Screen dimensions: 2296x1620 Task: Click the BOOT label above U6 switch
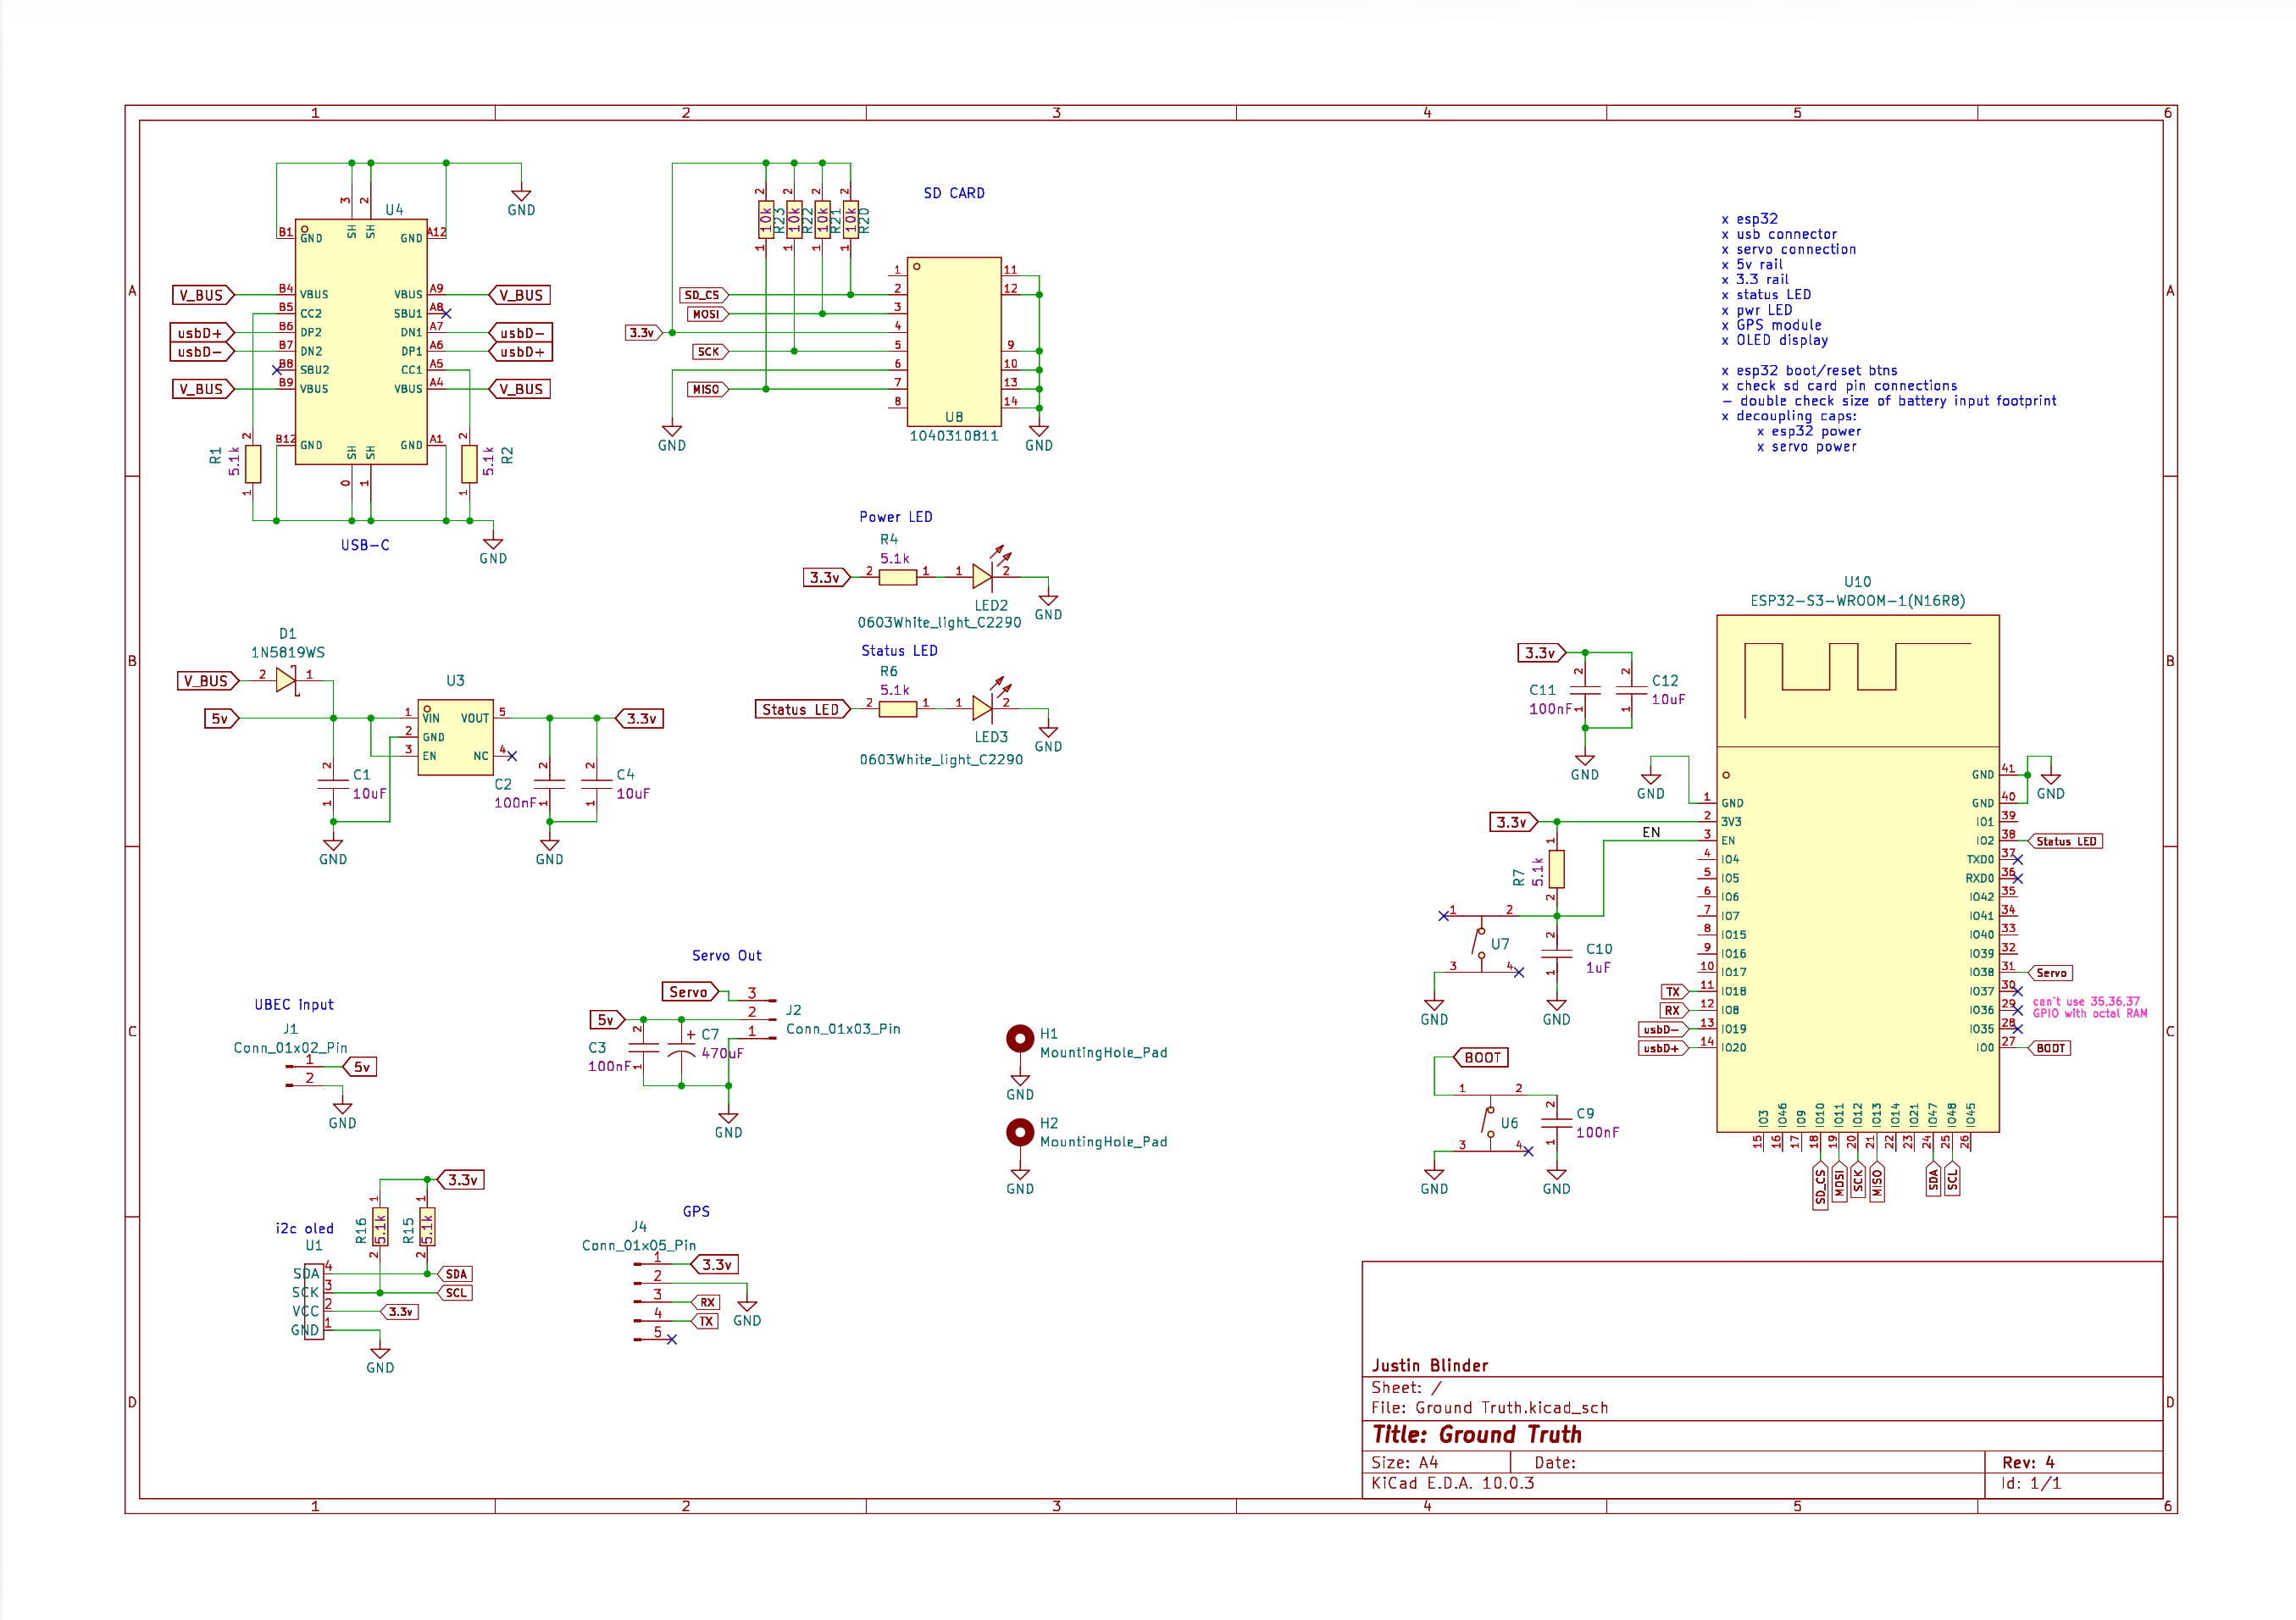pos(1481,1058)
